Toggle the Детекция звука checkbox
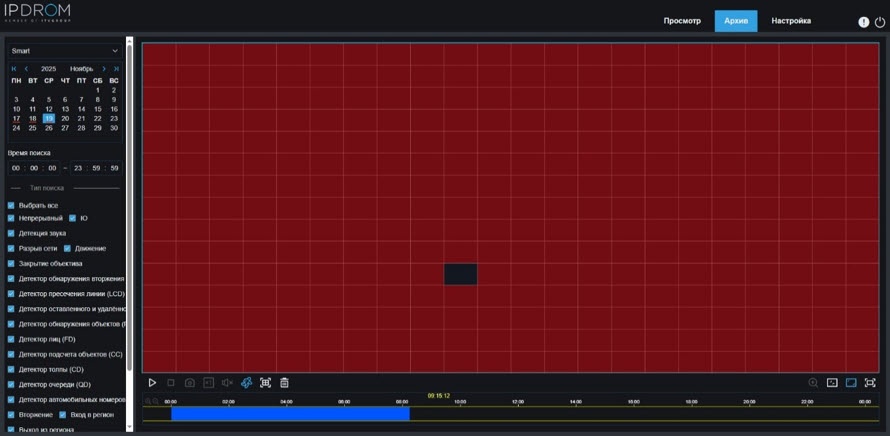The image size is (890, 436). tap(11, 233)
